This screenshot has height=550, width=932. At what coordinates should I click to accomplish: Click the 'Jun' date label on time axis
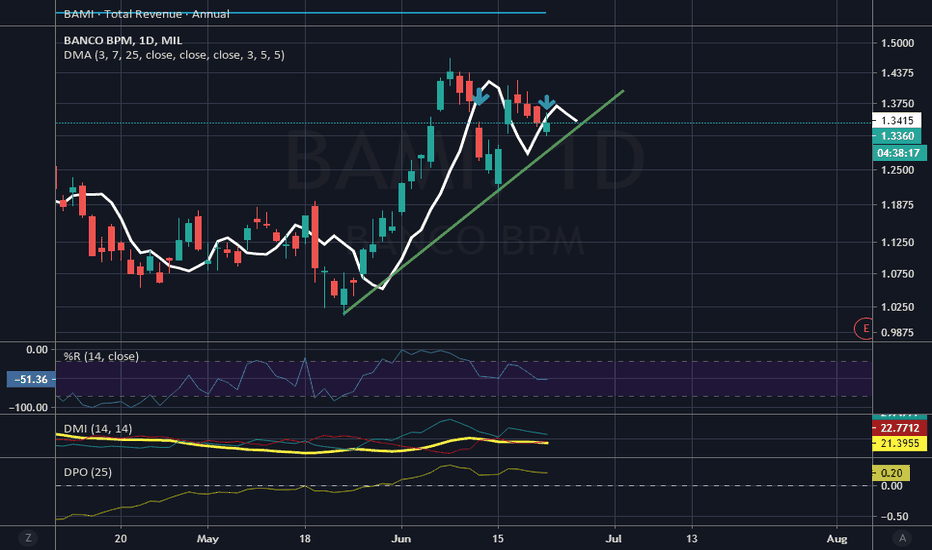(401, 539)
